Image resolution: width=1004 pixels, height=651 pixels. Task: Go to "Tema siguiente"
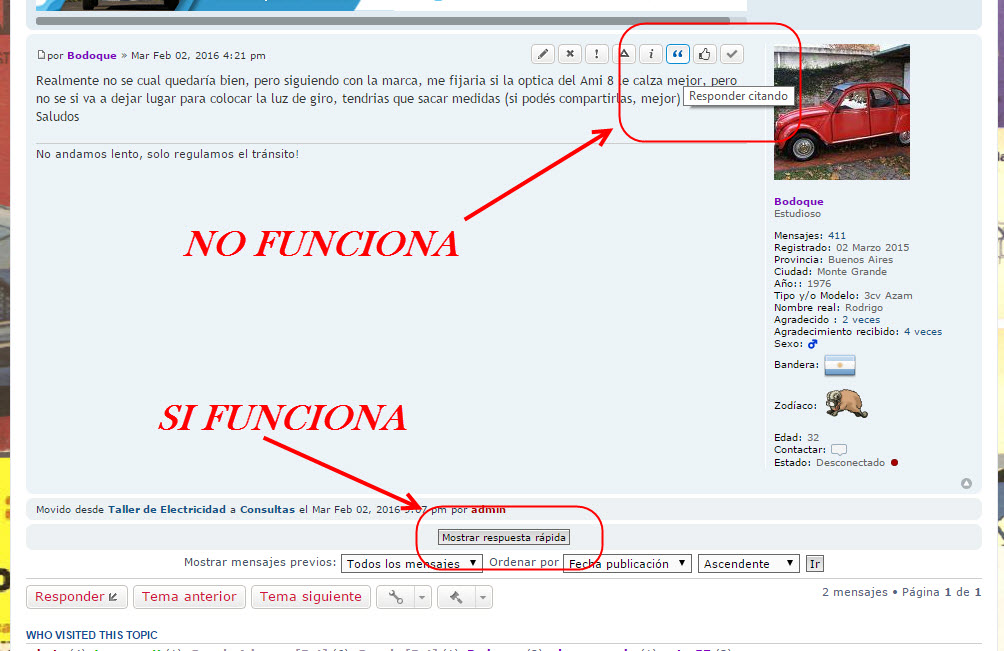pos(311,597)
